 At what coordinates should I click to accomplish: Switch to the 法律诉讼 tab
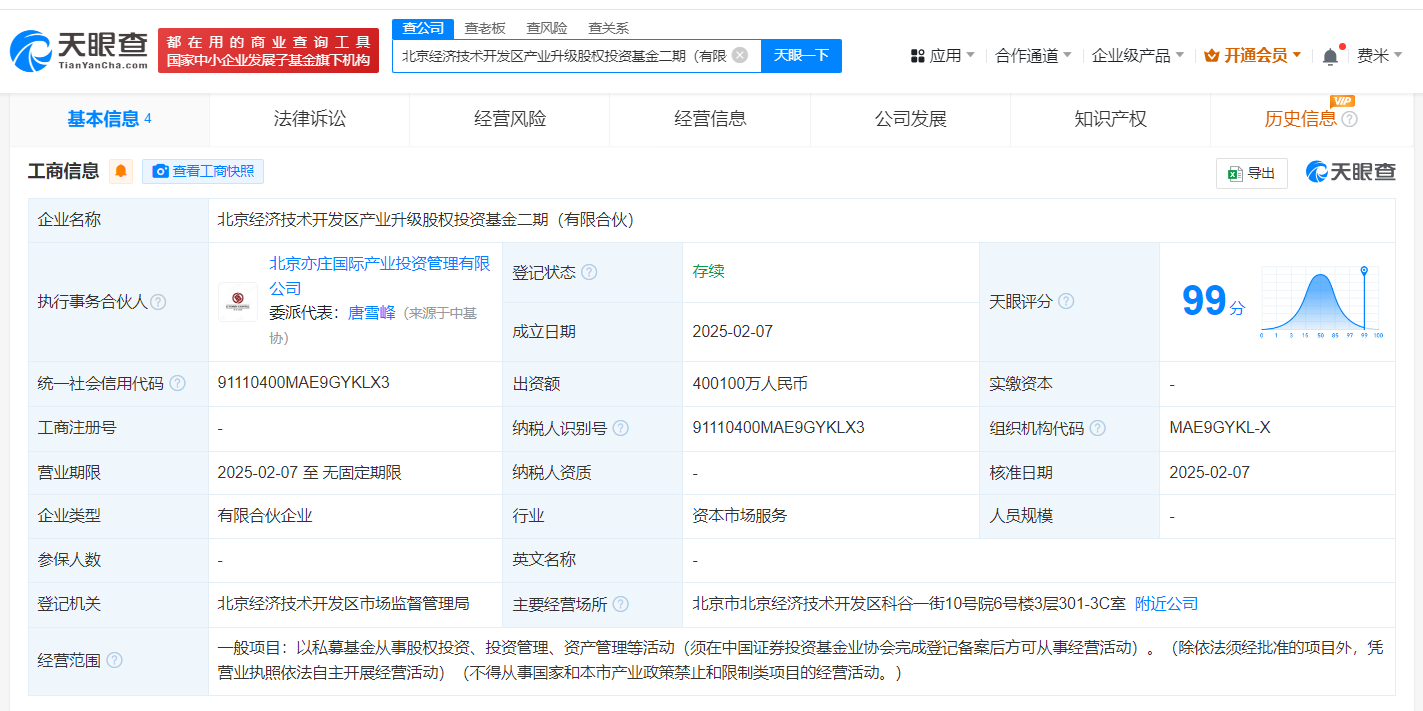(x=309, y=118)
